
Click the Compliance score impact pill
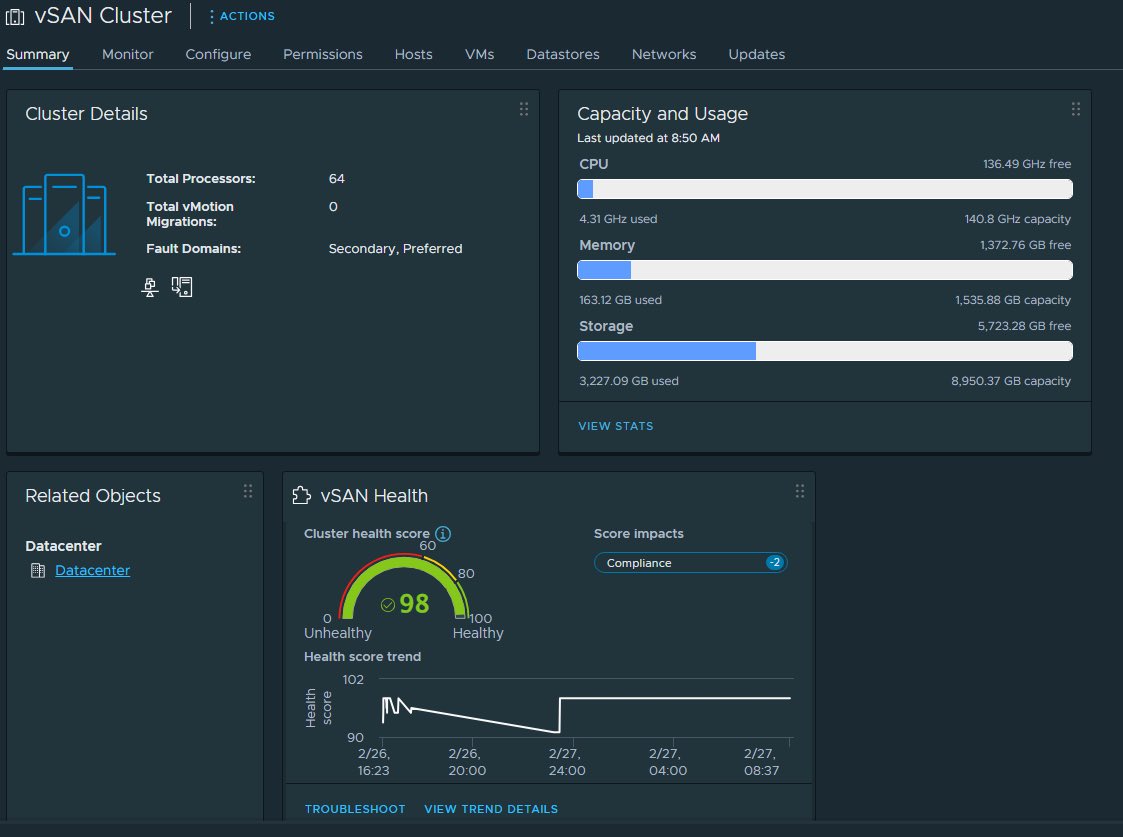coord(690,563)
